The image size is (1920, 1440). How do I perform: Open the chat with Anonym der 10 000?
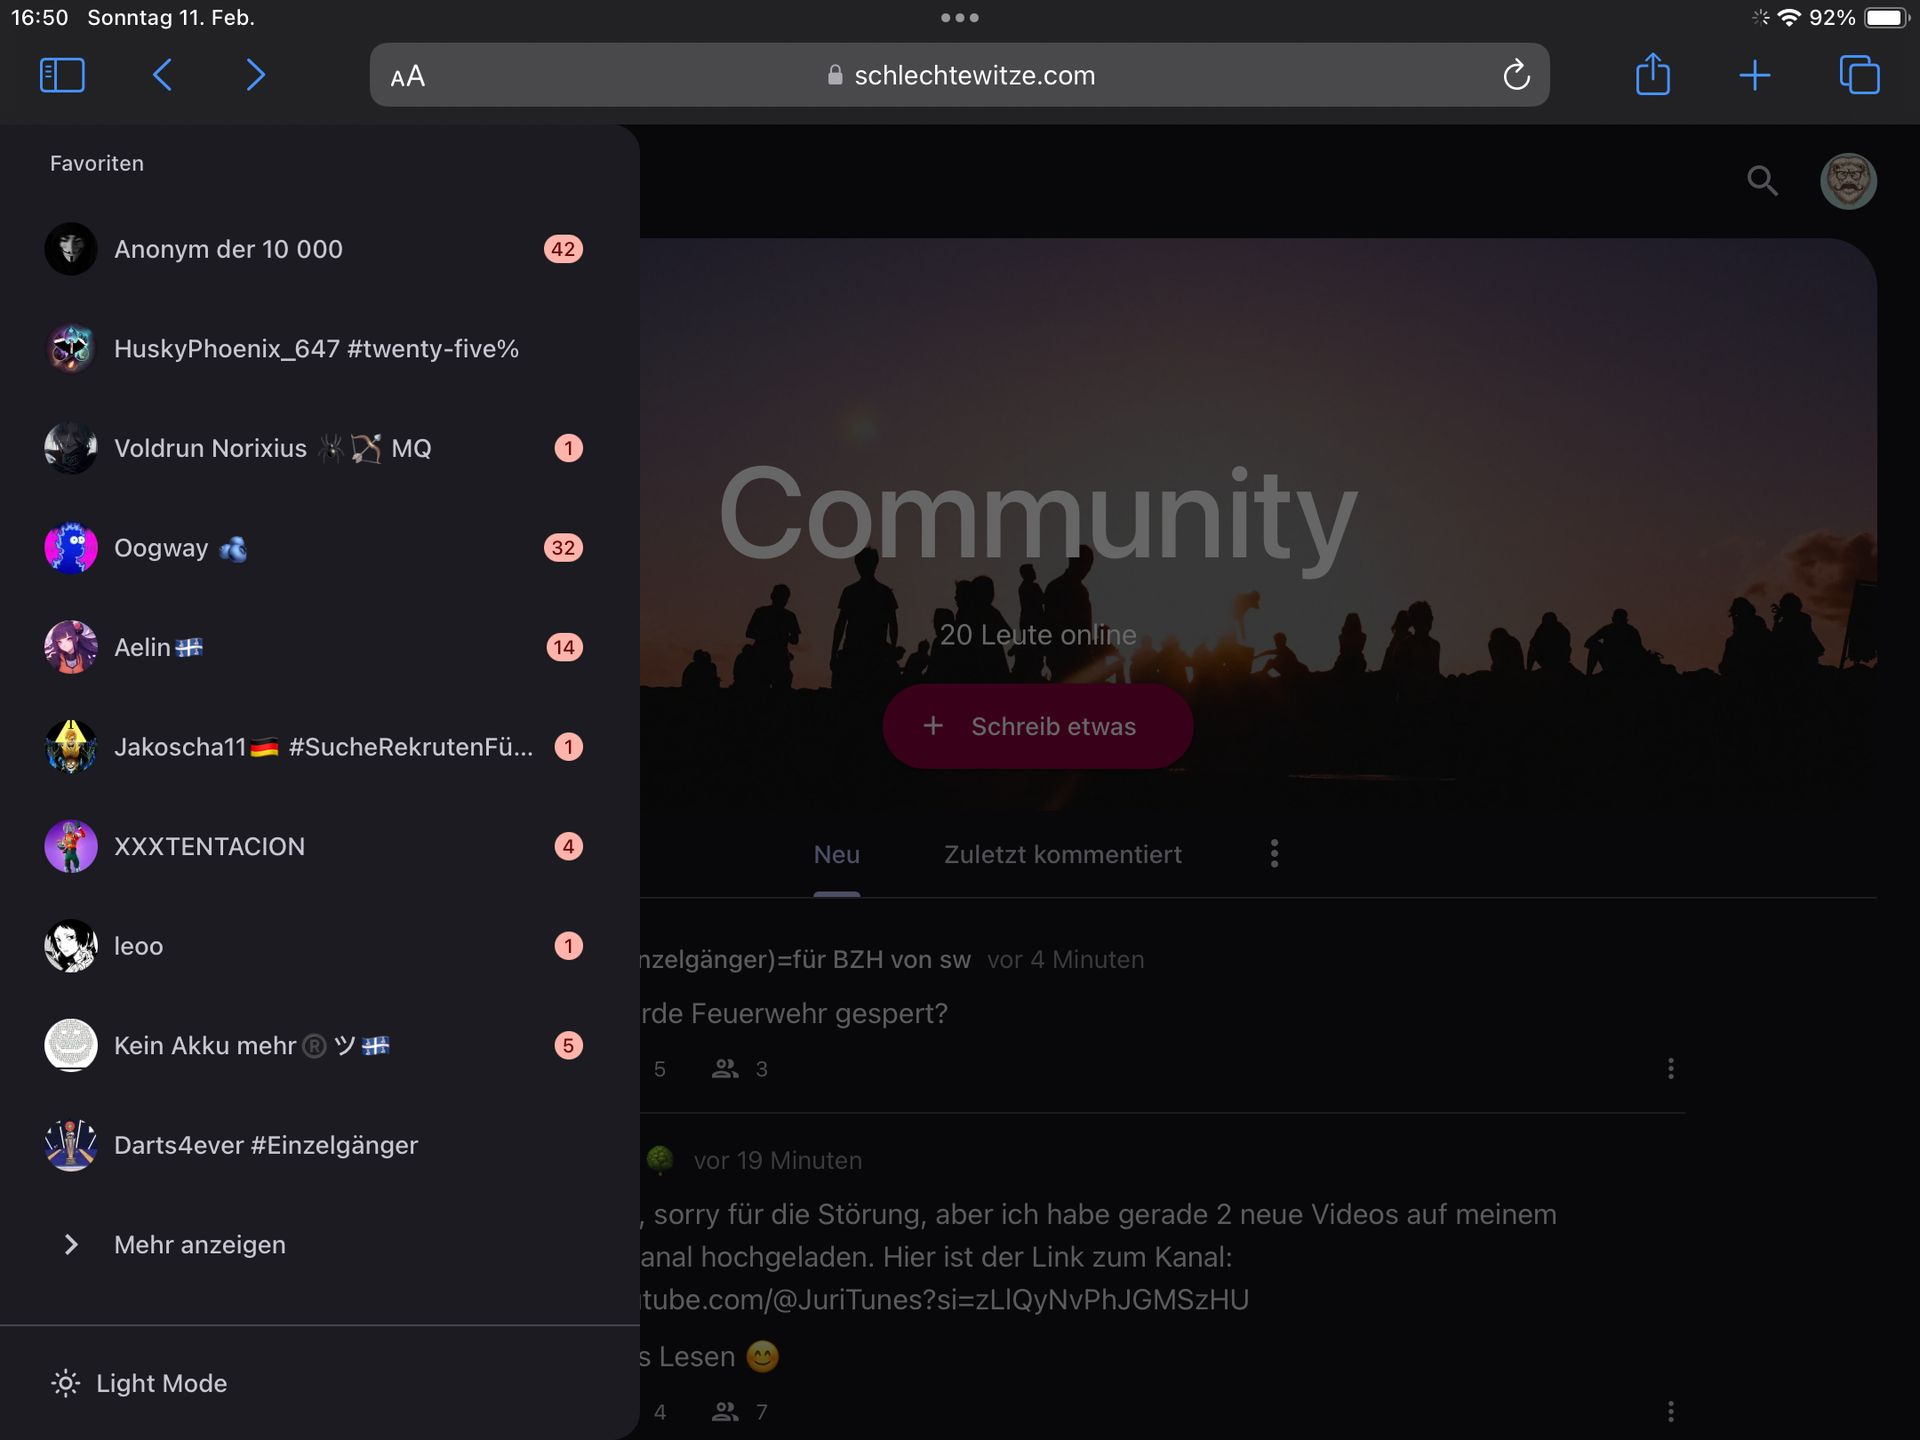pos(228,249)
